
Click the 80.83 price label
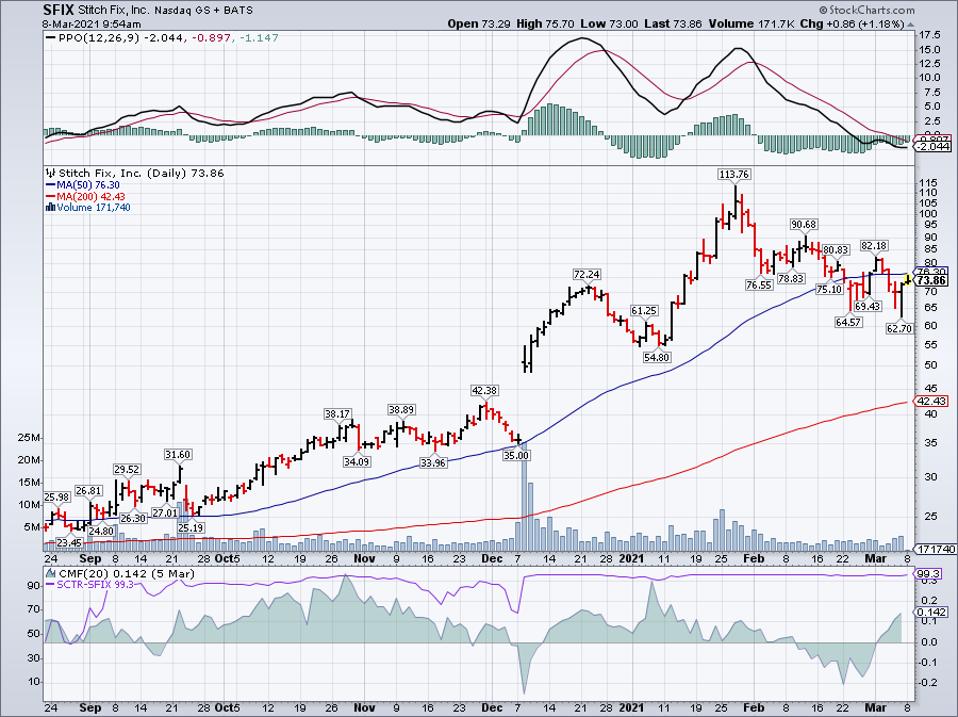click(x=835, y=249)
